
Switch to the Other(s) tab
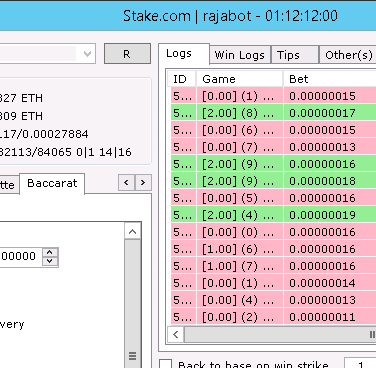click(x=348, y=55)
